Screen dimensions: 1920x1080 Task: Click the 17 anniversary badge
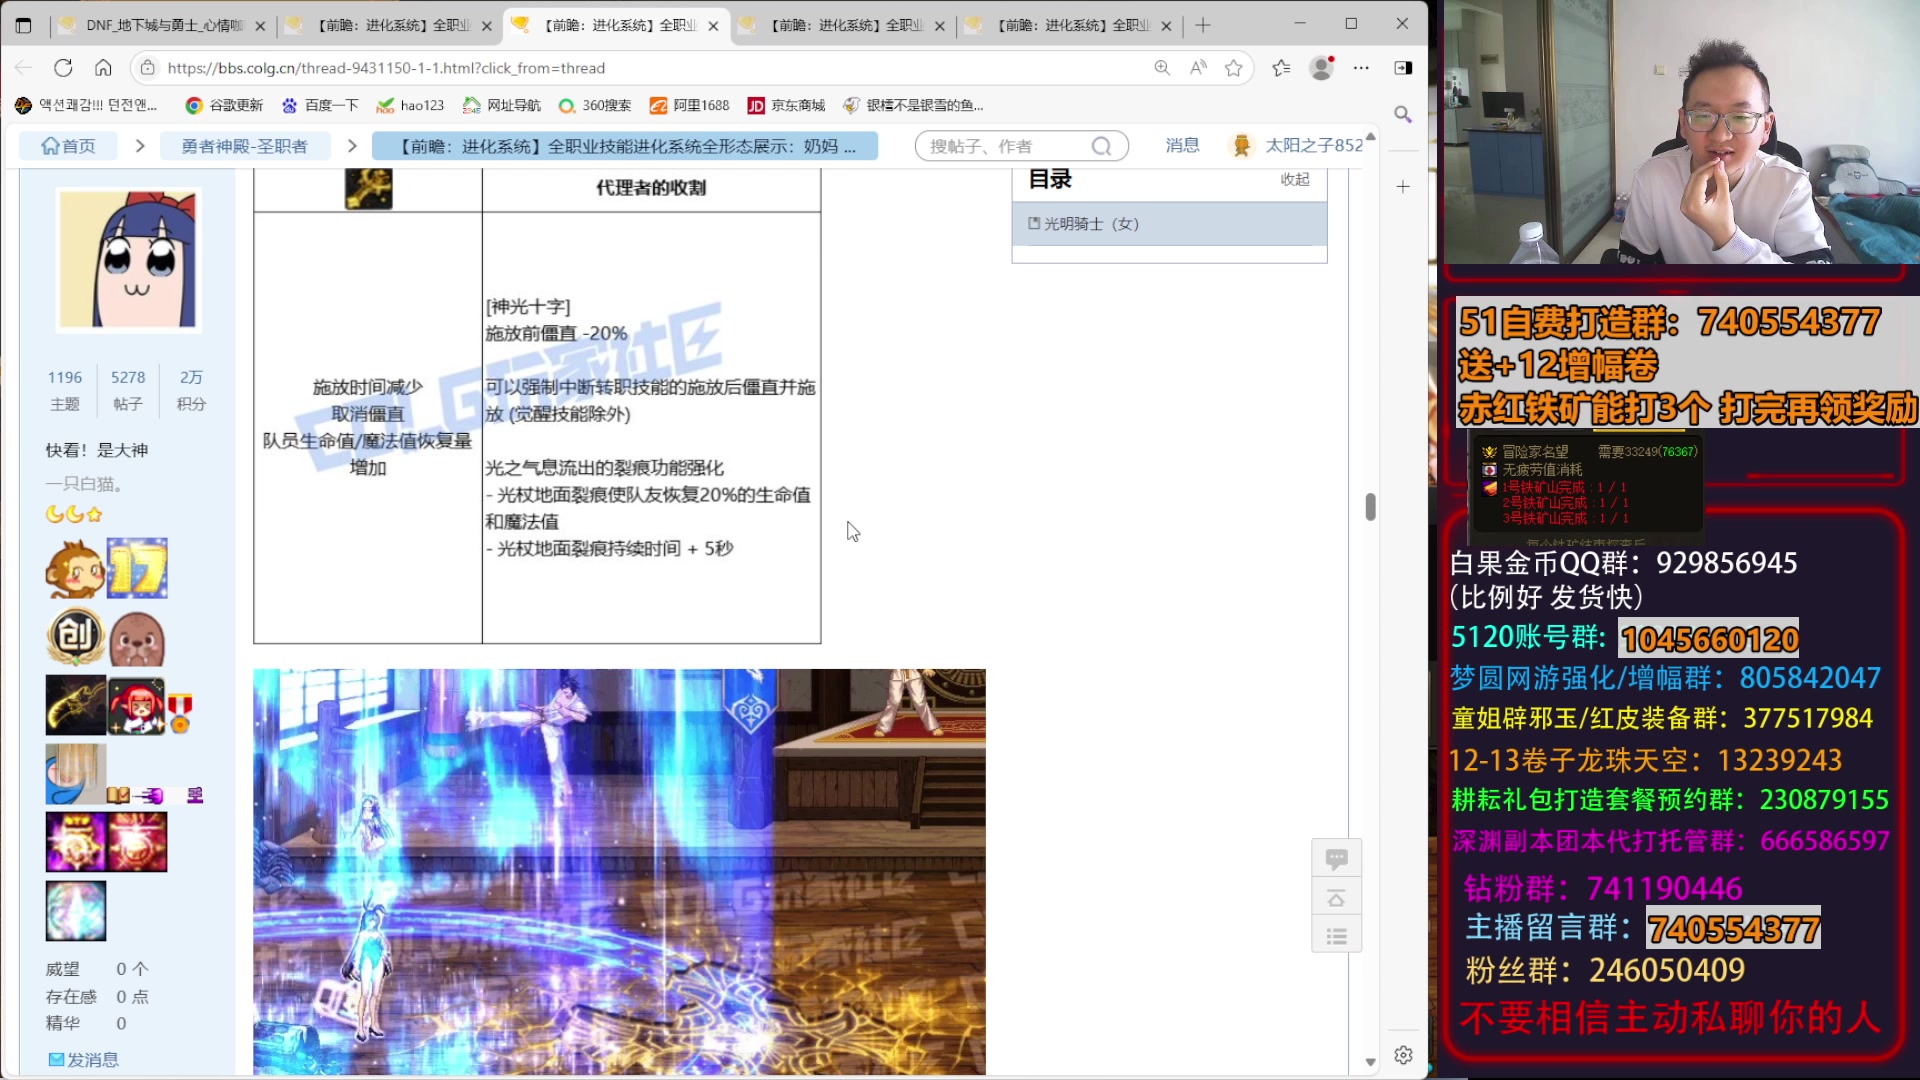click(137, 568)
